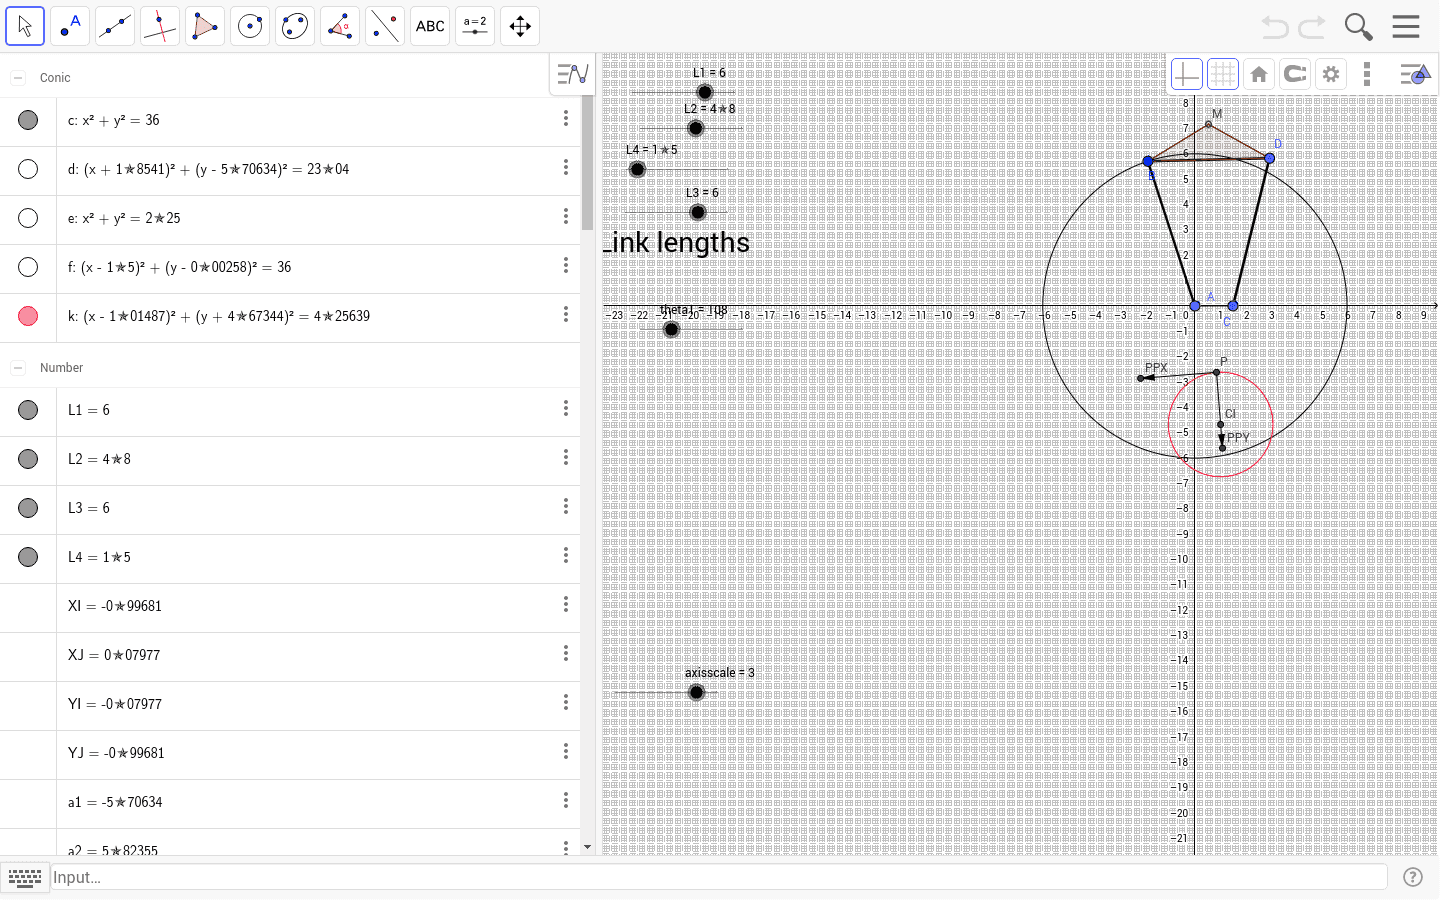Select the Perpendicular Line tool
Viewport: 1440px width, 900px height.
[160, 26]
